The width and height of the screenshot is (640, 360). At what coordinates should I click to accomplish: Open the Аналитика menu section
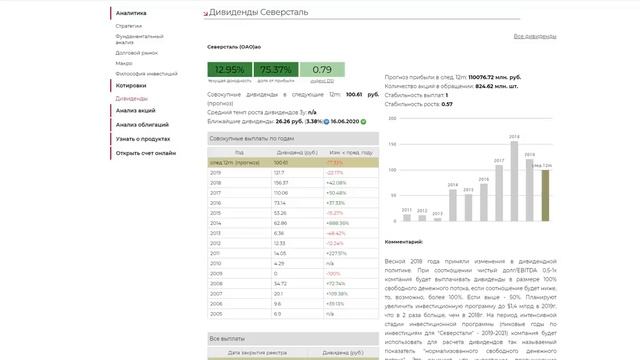[131, 13]
